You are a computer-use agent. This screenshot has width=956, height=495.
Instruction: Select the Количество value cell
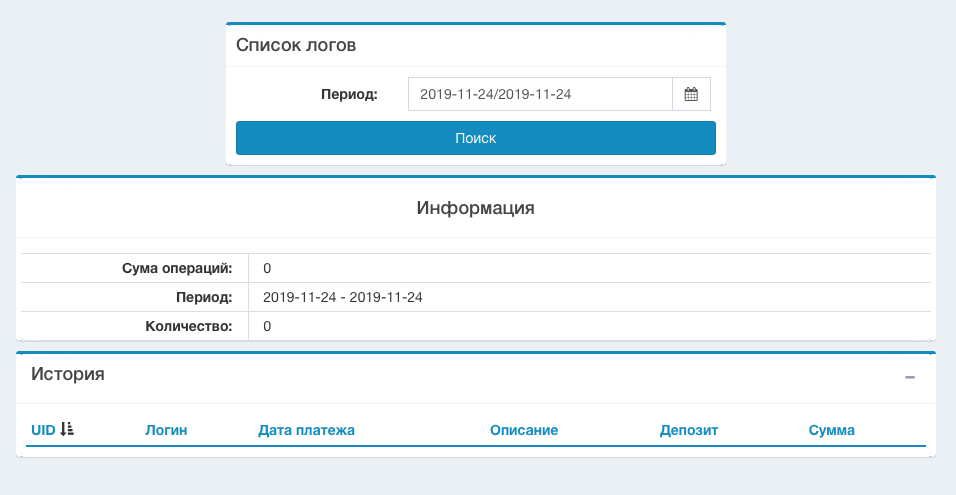267,326
